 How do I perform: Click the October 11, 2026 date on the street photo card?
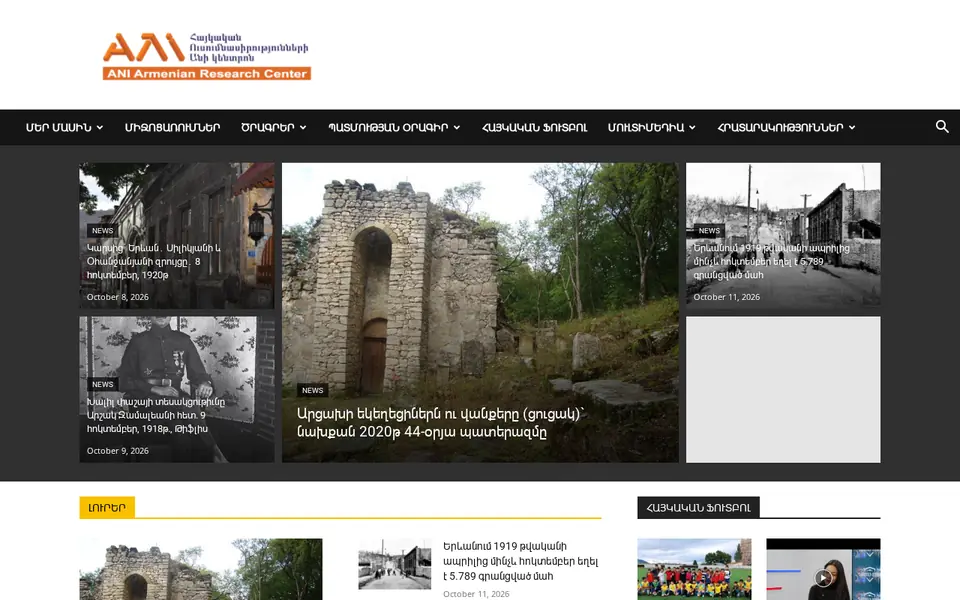pos(726,297)
